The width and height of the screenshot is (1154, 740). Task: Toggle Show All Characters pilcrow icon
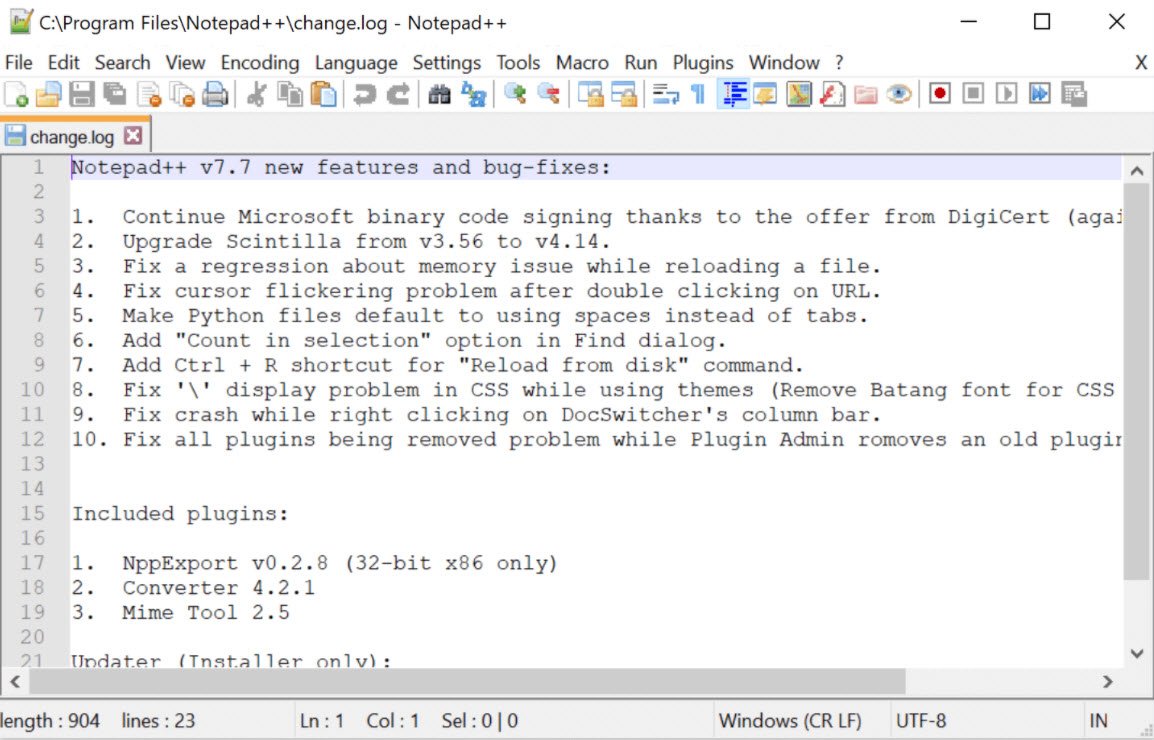pyautogui.click(x=698, y=94)
